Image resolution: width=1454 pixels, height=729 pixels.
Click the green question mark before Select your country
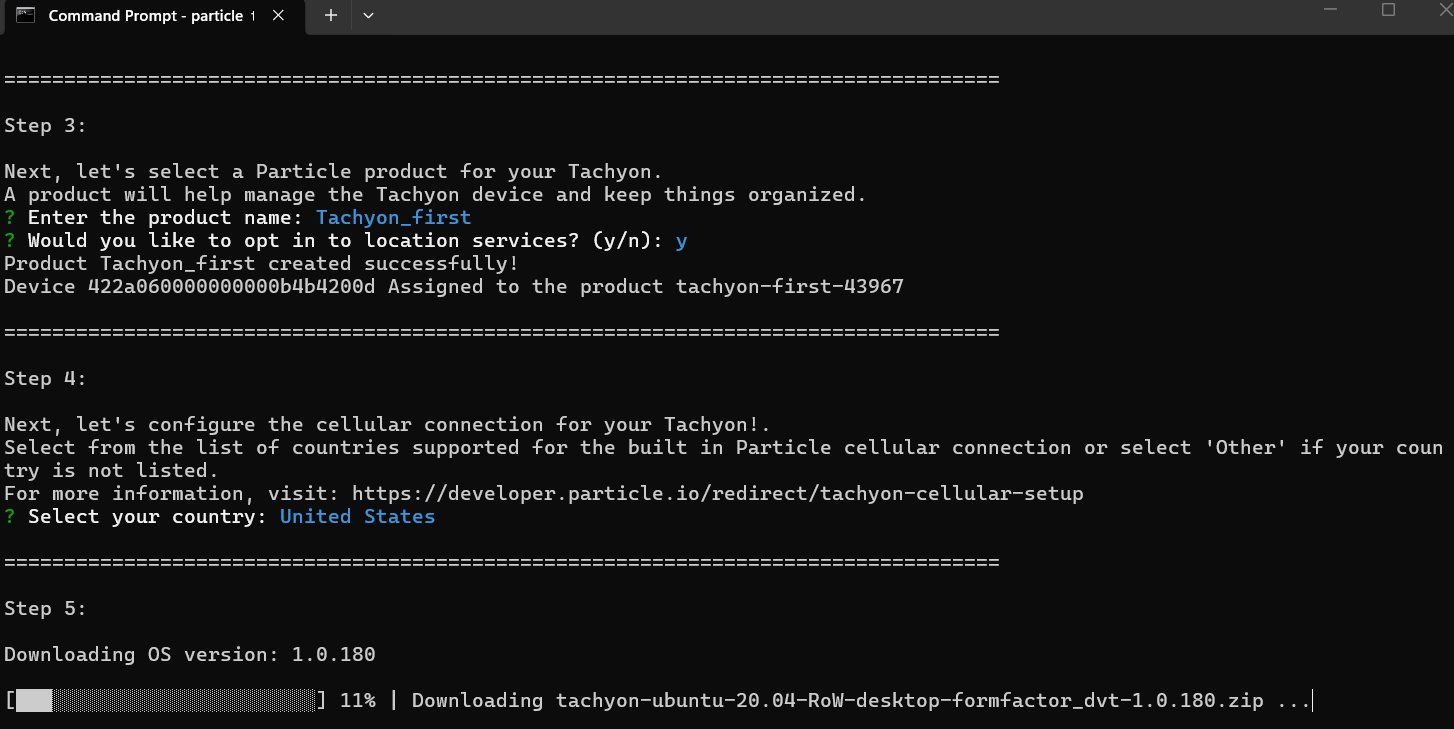pyautogui.click(x=10, y=517)
